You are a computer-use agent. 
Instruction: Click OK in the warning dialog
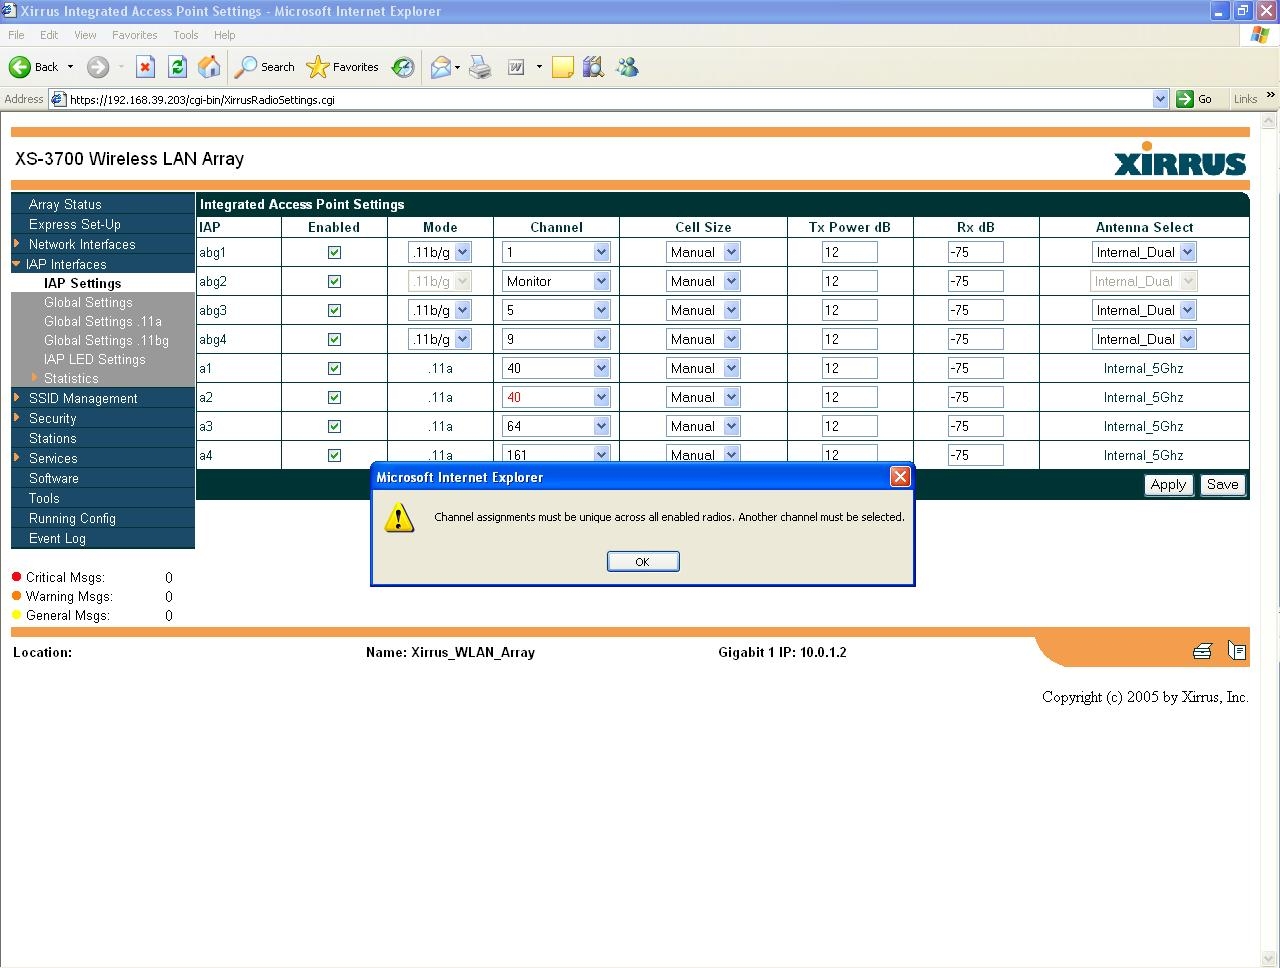(x=643, y=562)
